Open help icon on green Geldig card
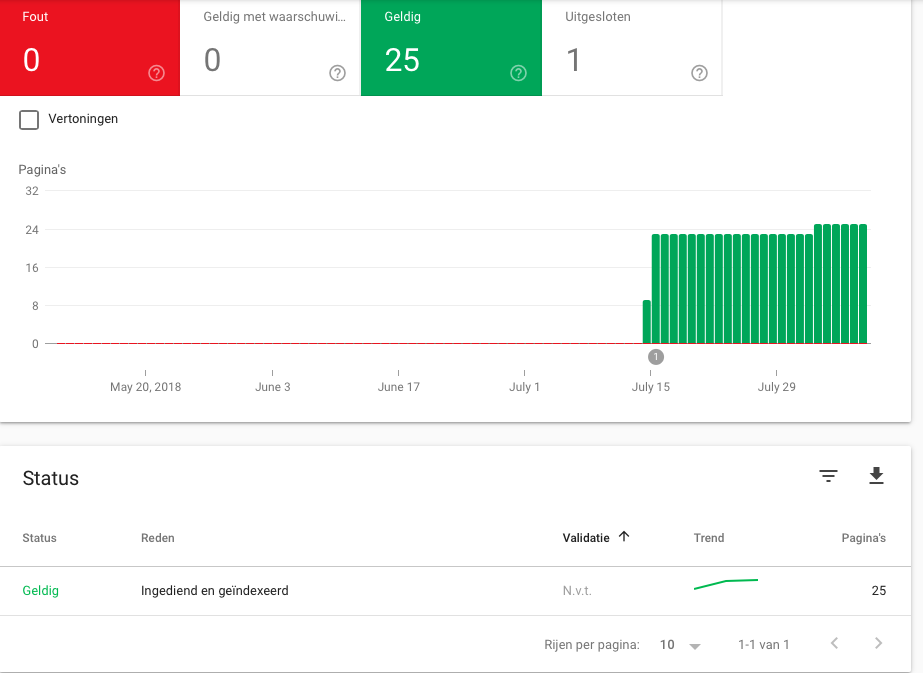Screen dimensions: 923x673 (518, 73)
